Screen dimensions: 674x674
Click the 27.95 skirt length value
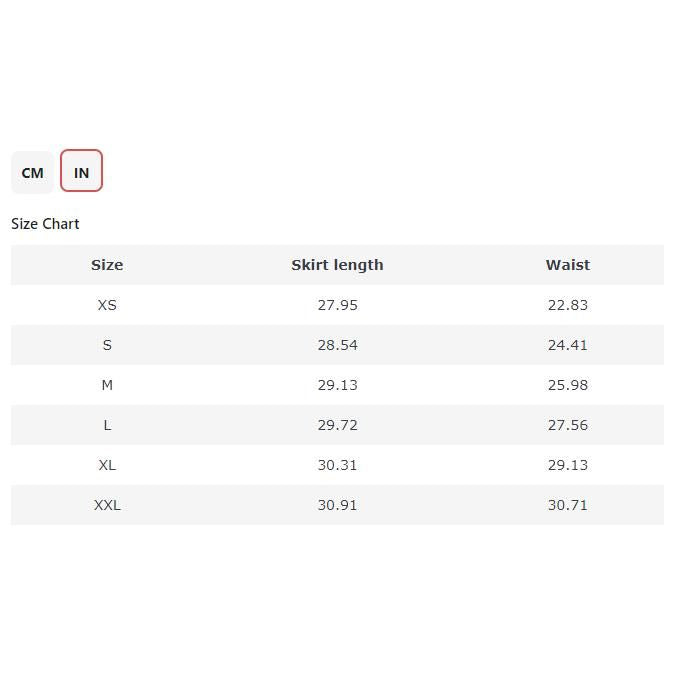pyautogui.click(x=337, y=305)
